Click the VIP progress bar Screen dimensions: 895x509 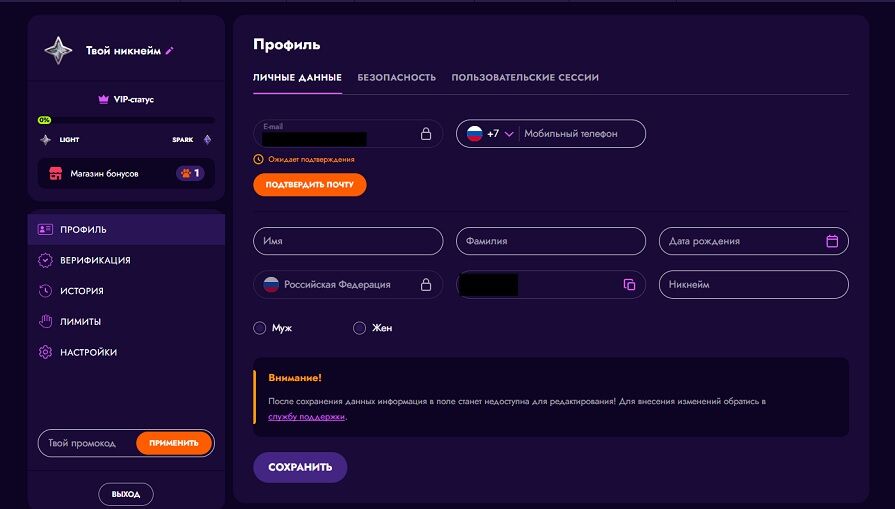[126, 120]
